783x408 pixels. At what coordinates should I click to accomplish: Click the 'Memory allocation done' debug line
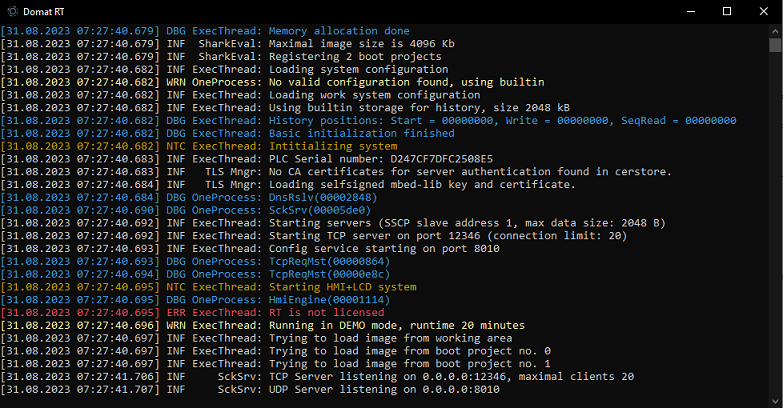pos(205,31)
